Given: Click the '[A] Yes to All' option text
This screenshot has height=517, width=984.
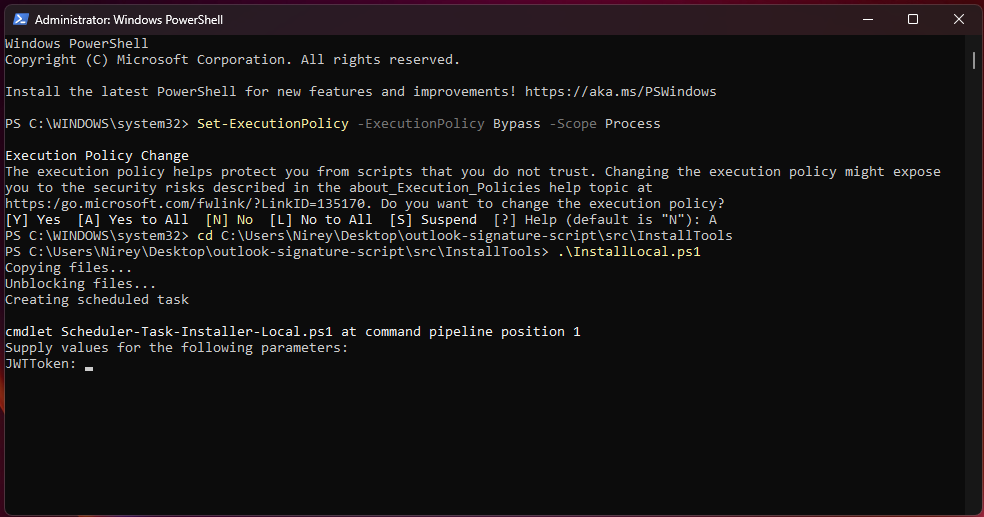Looking at the screenshot, I should pos(133,220).
